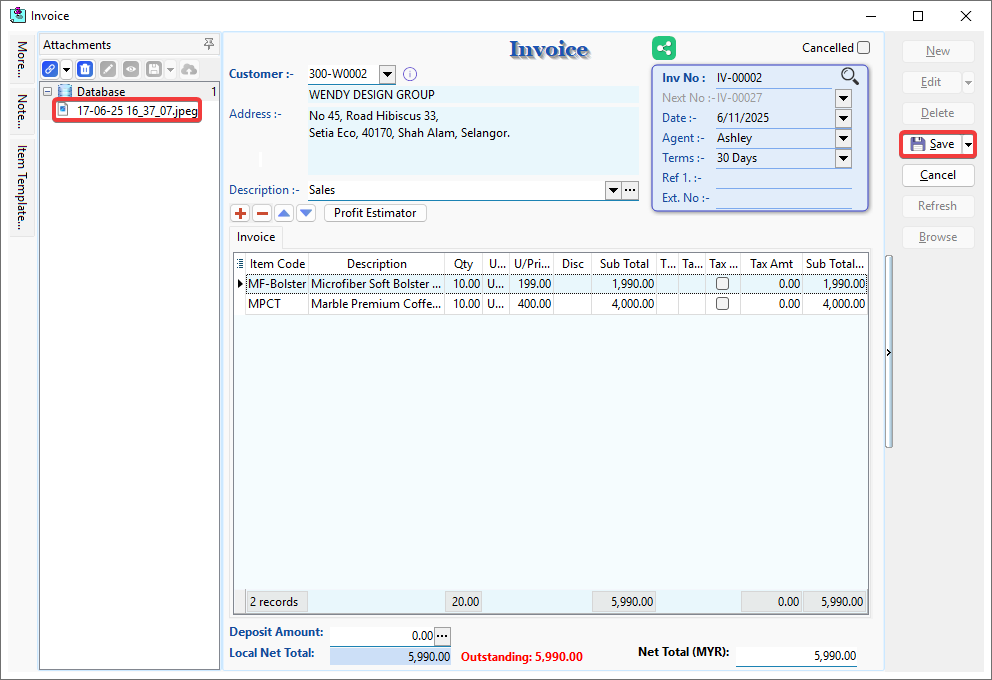Click the red plus add row icon

coord(240,213)
